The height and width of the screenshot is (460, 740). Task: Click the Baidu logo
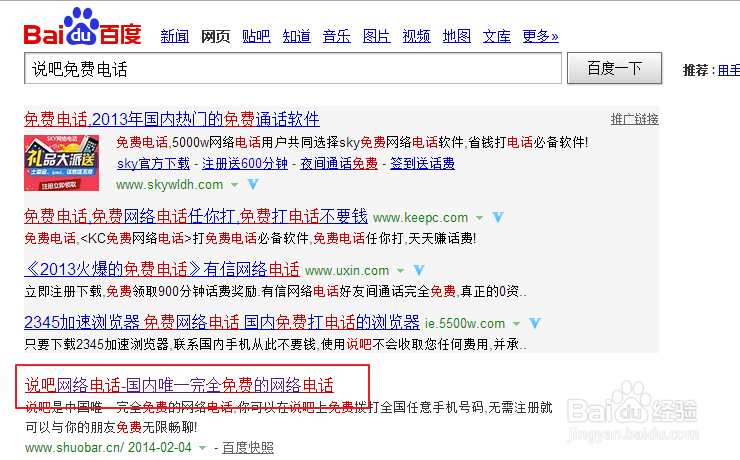coord(83,27)
